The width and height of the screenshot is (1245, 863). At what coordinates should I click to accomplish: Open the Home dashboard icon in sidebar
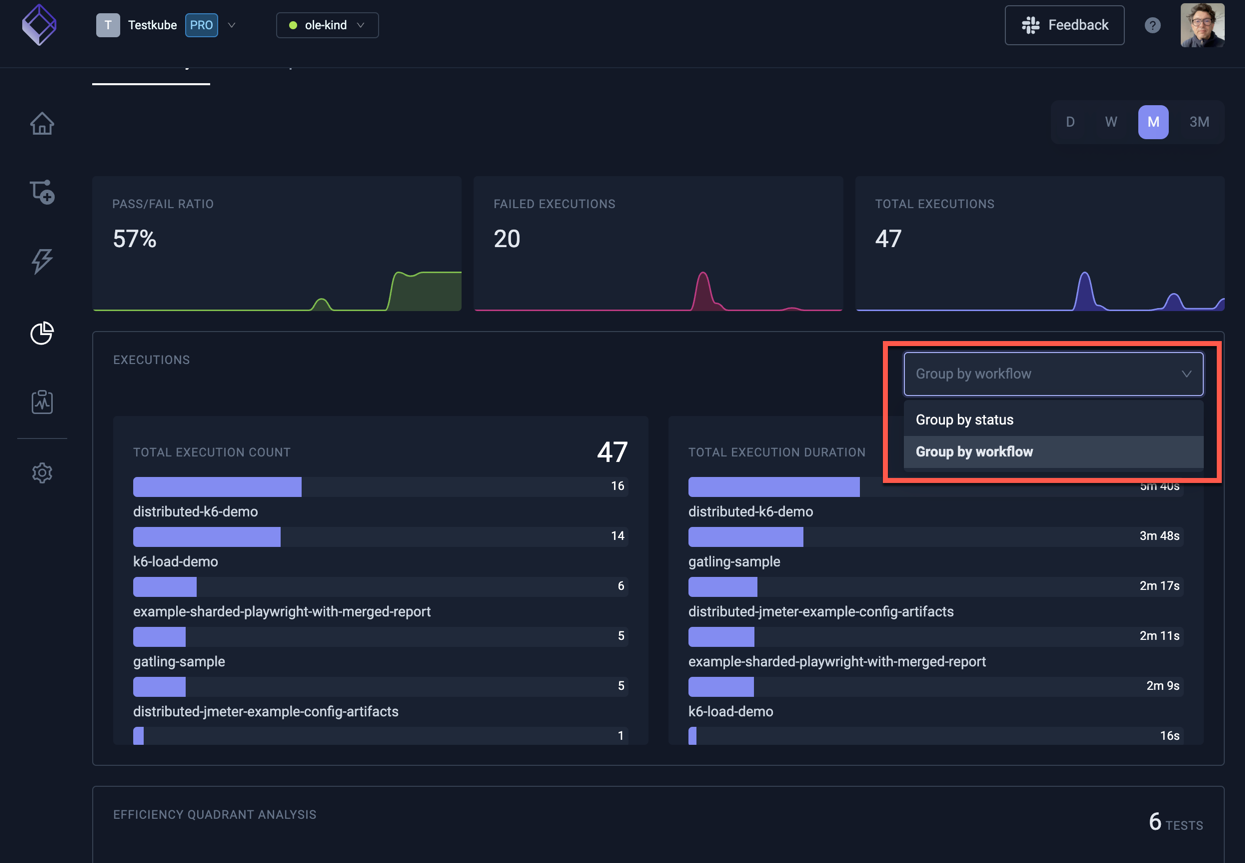pos(42,124)
